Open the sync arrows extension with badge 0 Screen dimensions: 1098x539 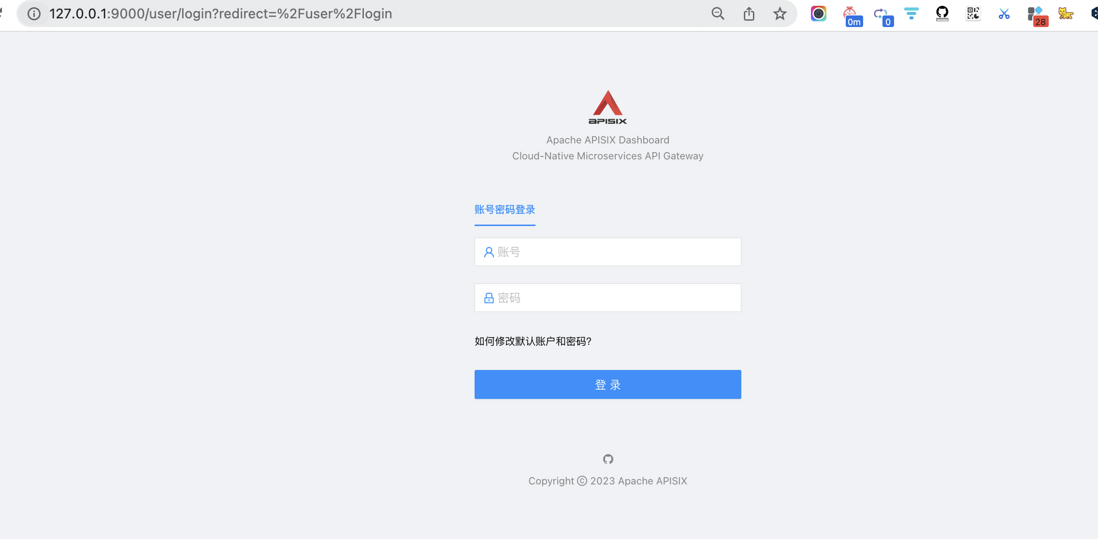(883, 15)
